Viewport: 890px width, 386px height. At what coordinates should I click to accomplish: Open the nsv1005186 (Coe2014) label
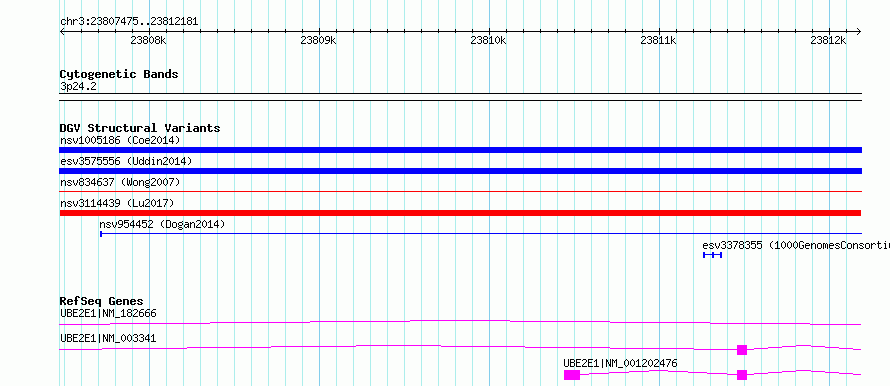point(120,140)
